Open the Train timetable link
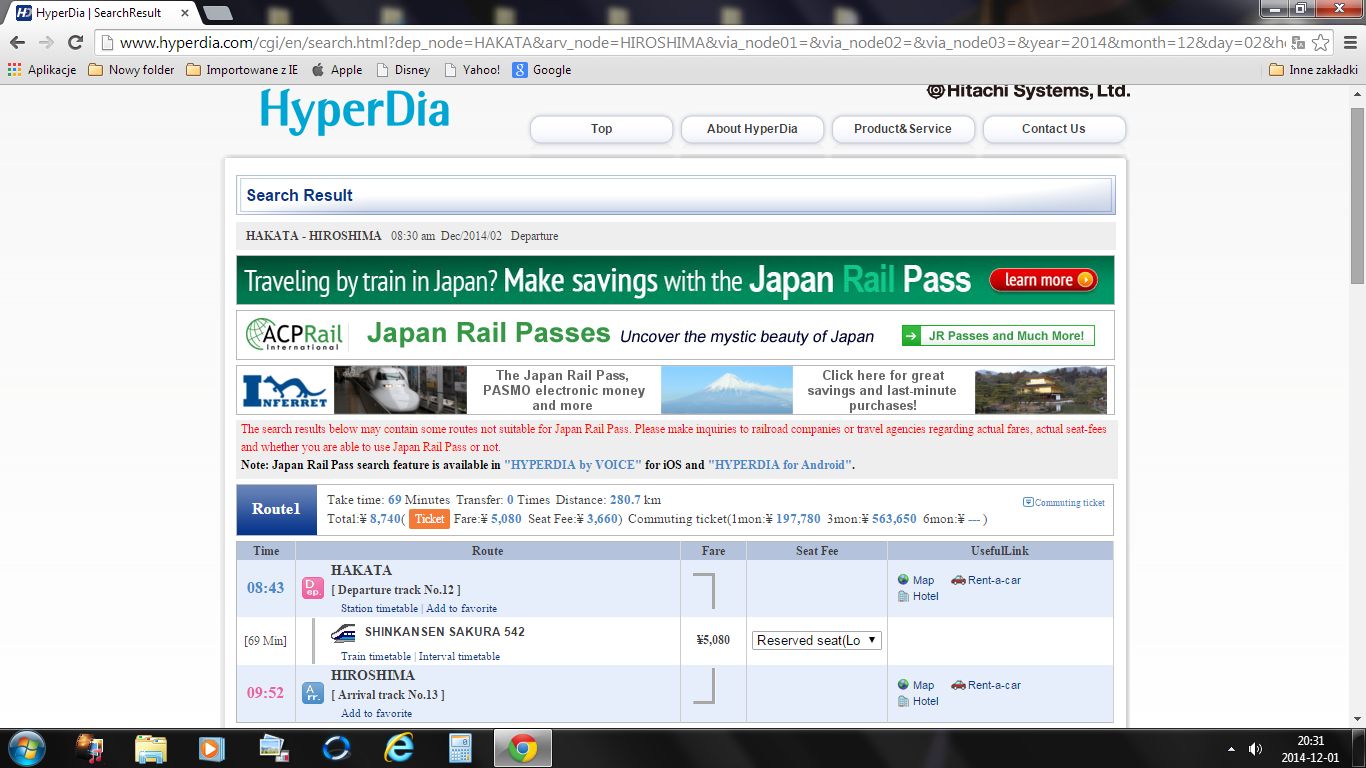 pyautogui.click(x=376, y=657)
